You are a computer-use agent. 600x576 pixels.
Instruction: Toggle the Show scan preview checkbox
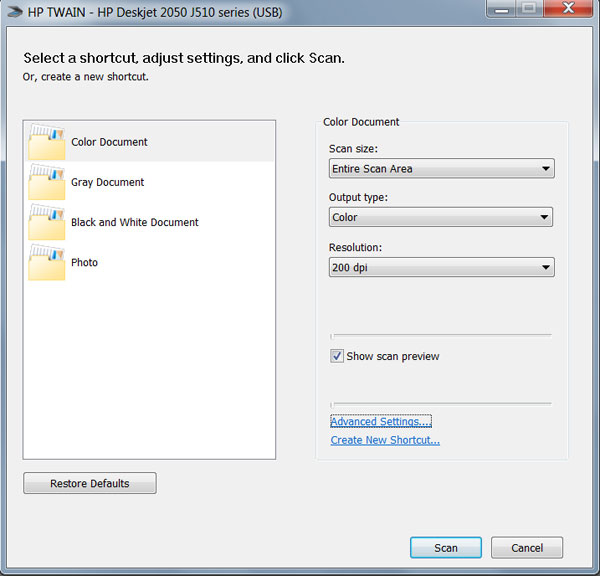(x=337, y=356)
